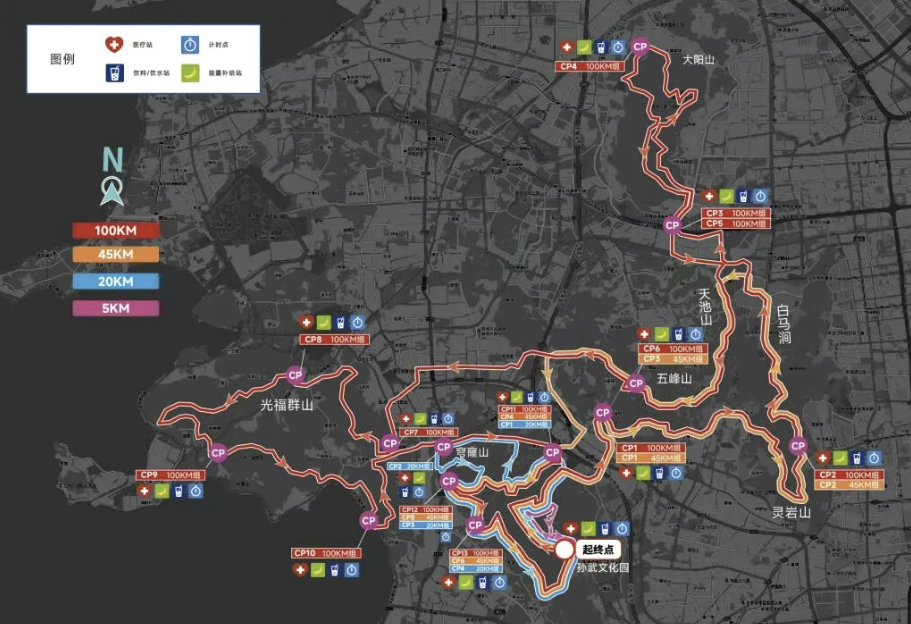Select the red 100KM route swatch

(x=116, y=230)
